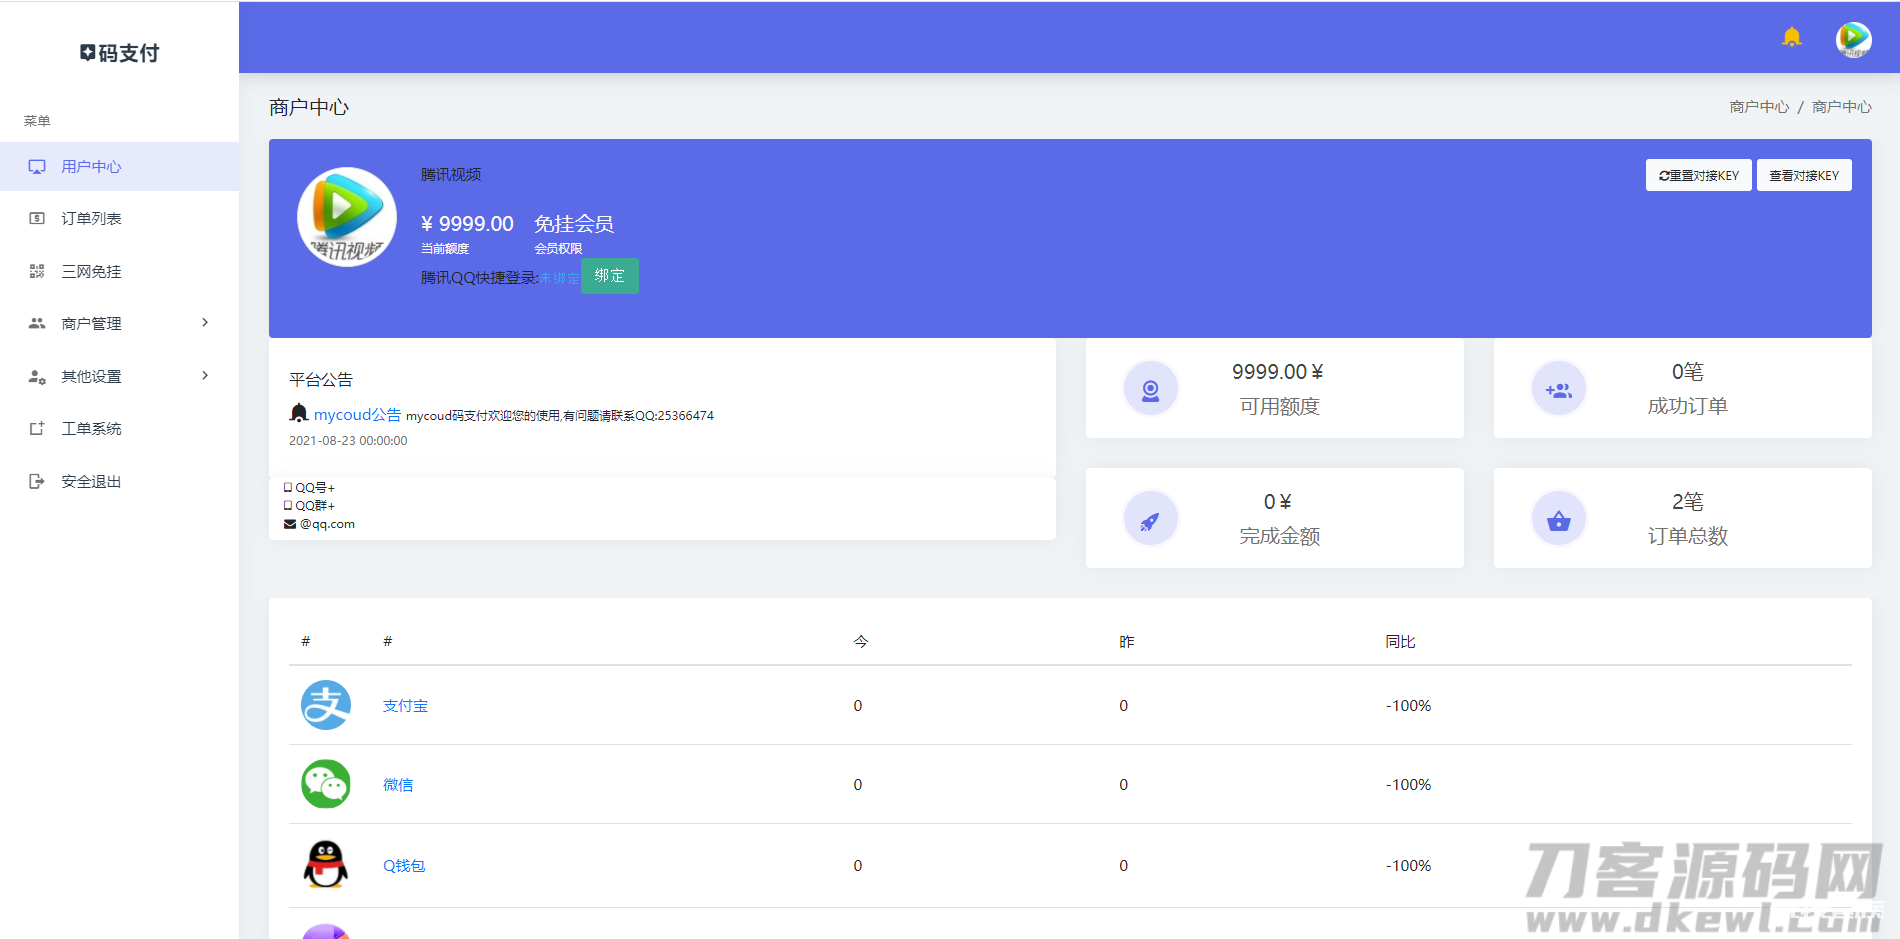Click the 查看对接KEY button

(1804, 175)
